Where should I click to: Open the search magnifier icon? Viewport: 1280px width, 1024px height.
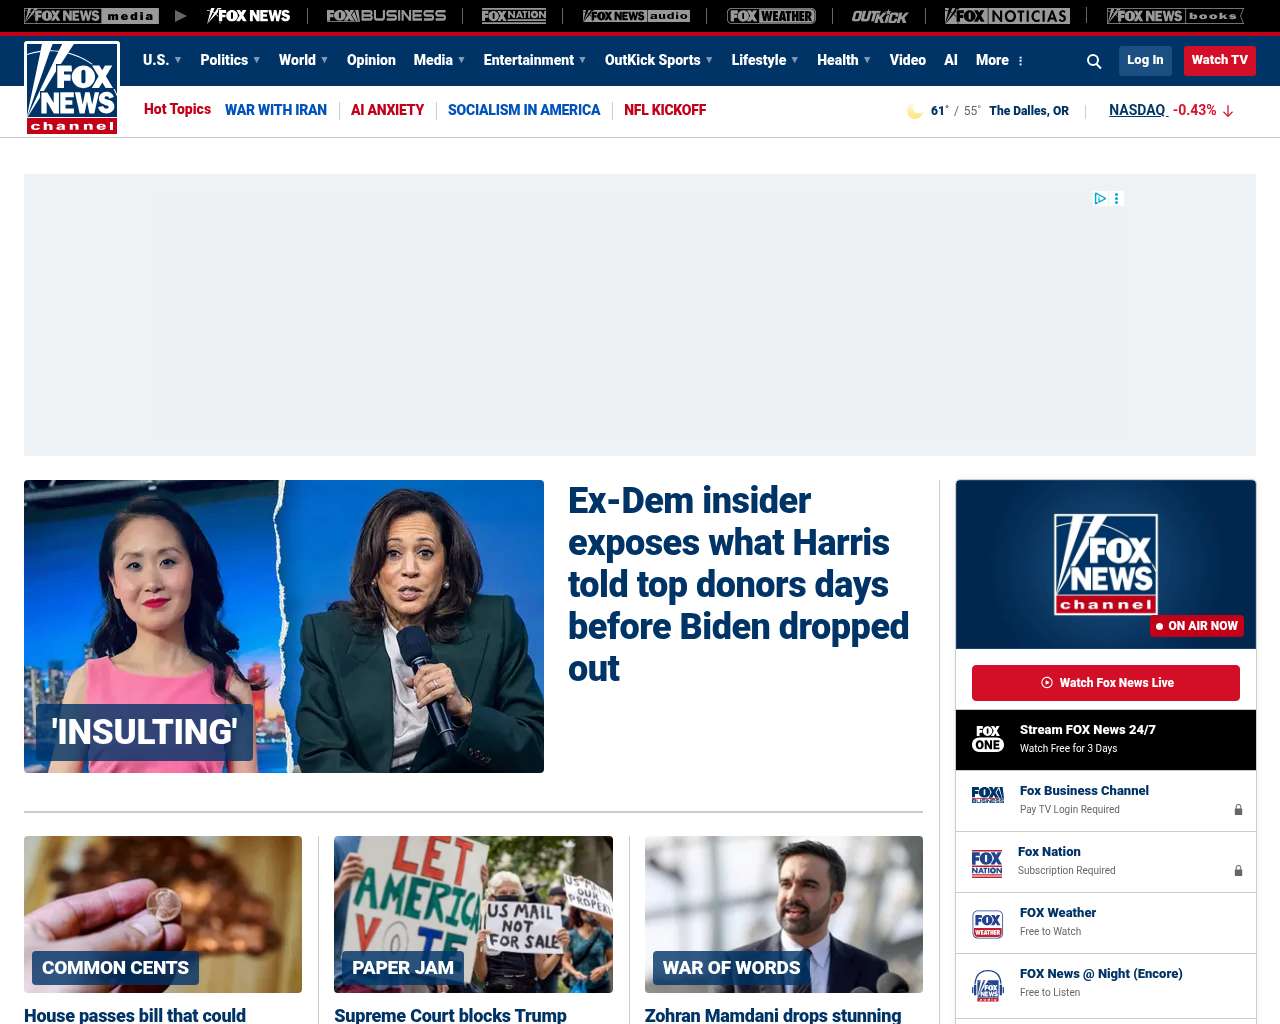pyautogui.click(x=1094, y=61)
